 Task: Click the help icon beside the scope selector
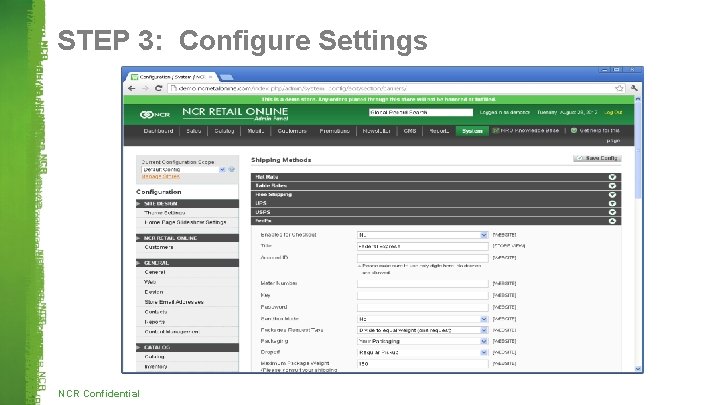click(232, 169)
